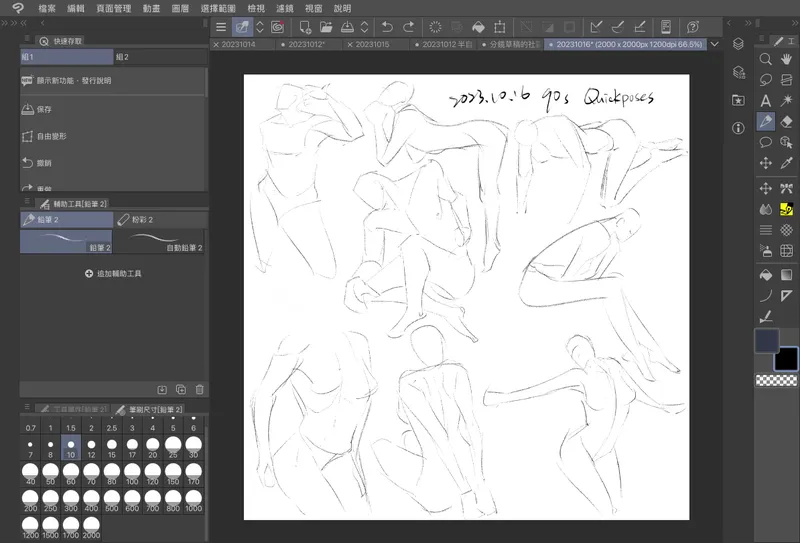Image resolution: width=800 pixels, height=543 pixels.
Task: Click 追加輔助工具 button
Action: (x=113, y=272)
